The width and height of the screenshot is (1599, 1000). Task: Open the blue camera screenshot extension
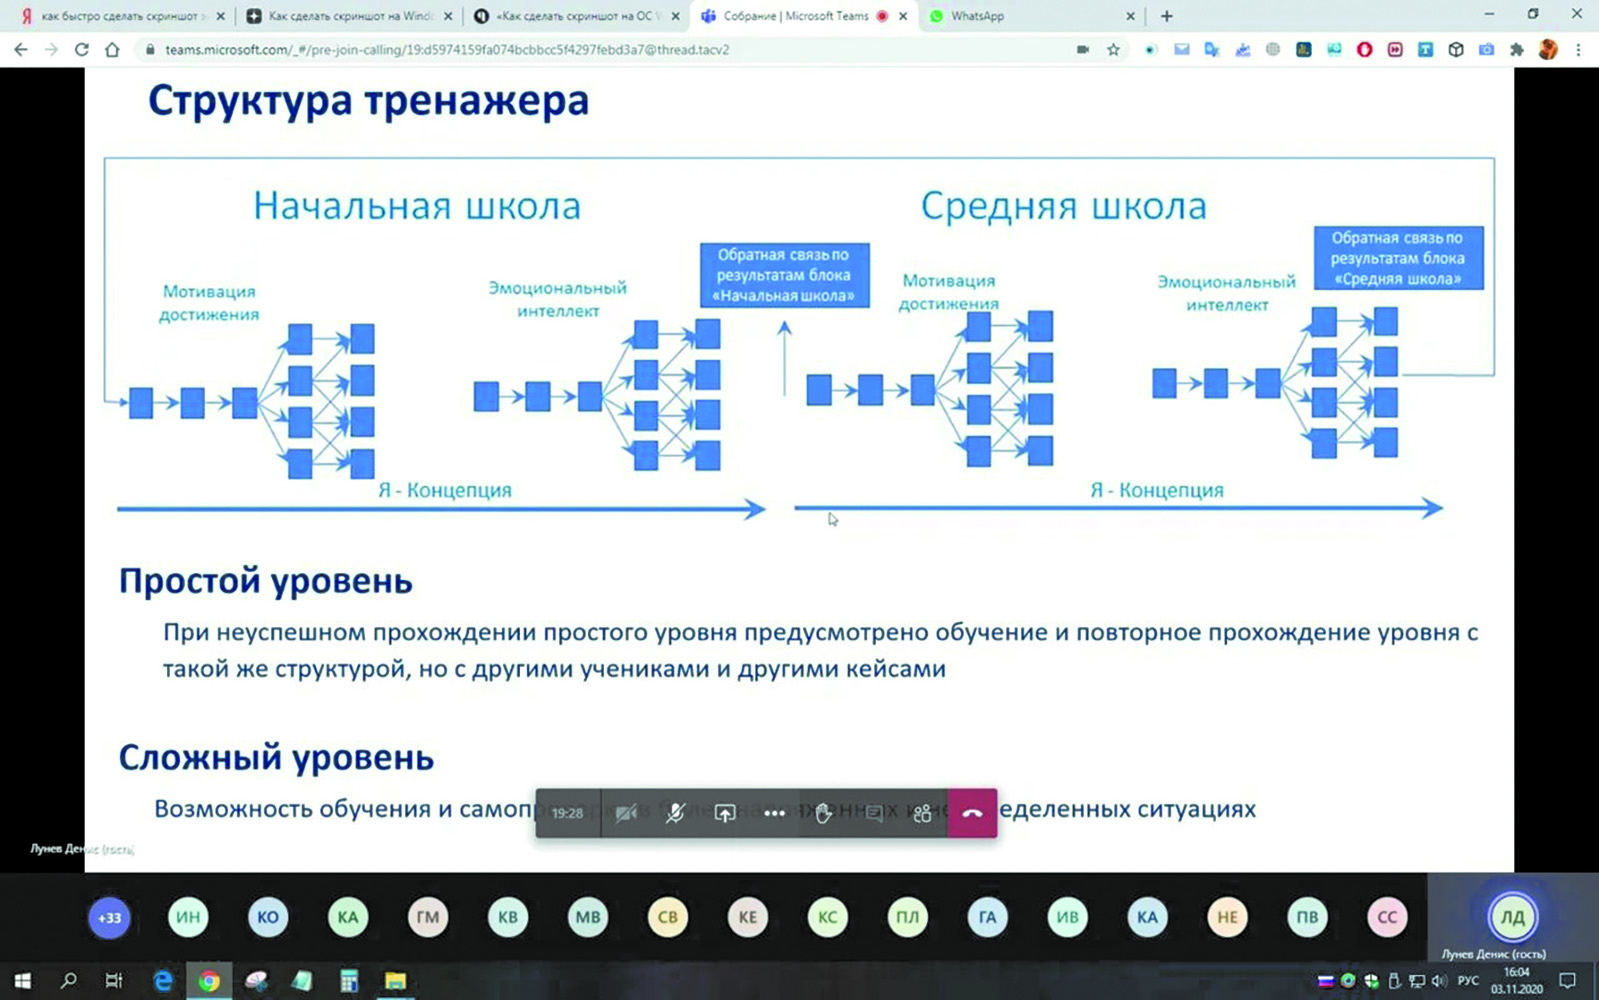coord(1486,49)
